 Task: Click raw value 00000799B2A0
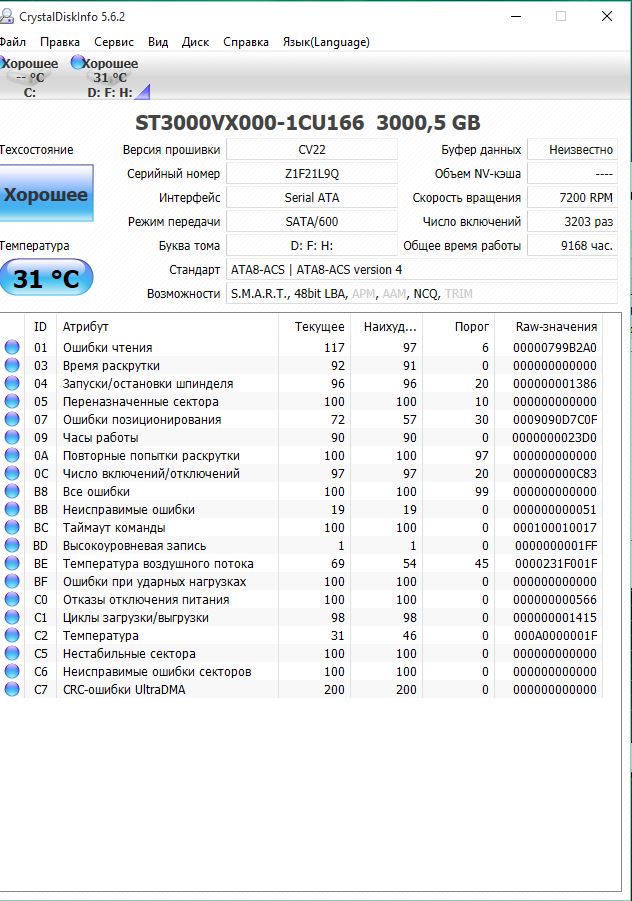pos(554,348)
